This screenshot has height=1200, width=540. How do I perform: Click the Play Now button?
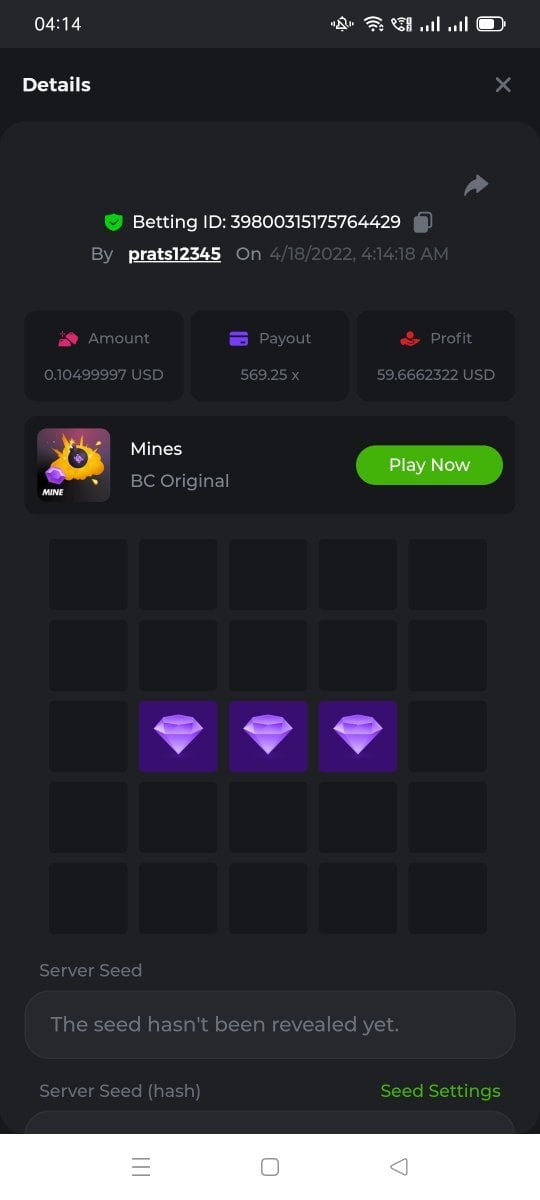click(429, 465)
